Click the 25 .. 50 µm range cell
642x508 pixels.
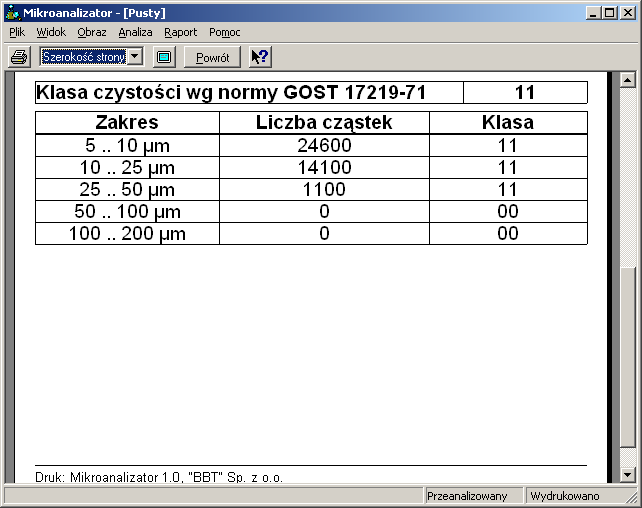[127, 190]
